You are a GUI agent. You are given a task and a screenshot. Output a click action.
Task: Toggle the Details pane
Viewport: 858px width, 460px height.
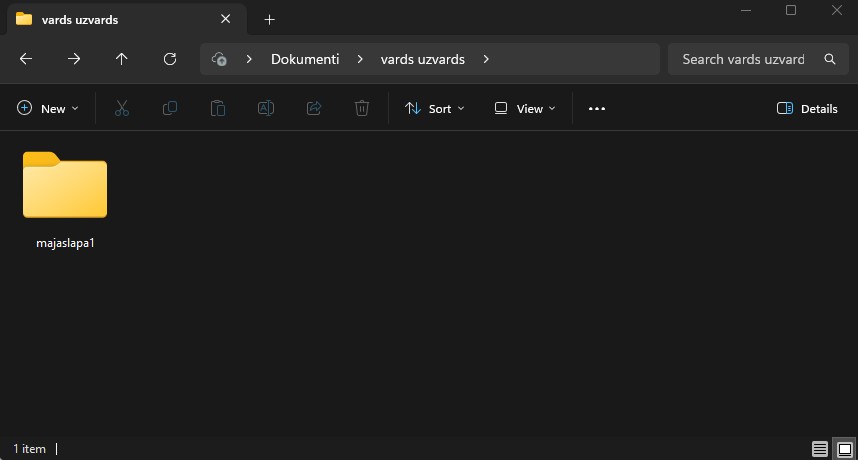point(807,108)
